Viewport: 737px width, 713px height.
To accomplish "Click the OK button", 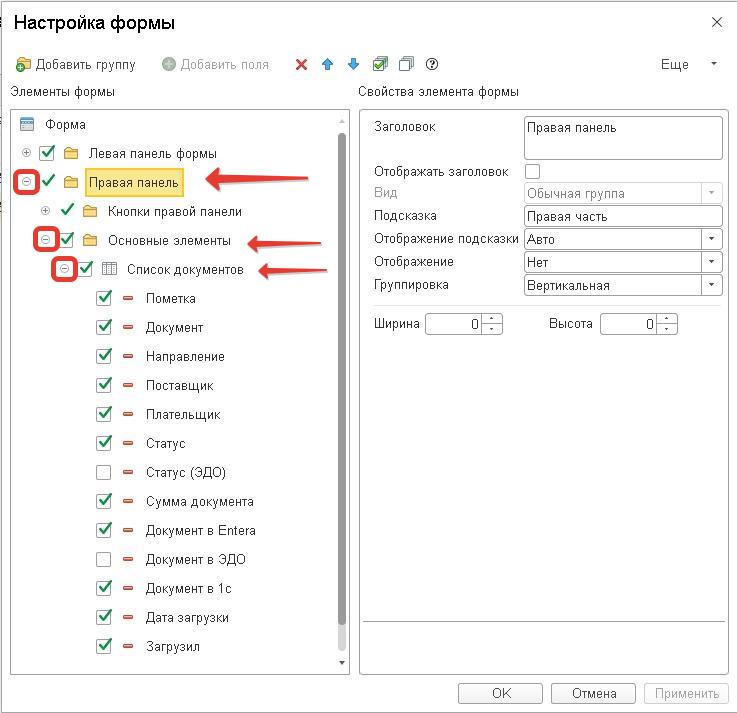I will pyautogui.click(x=500, y=693).
